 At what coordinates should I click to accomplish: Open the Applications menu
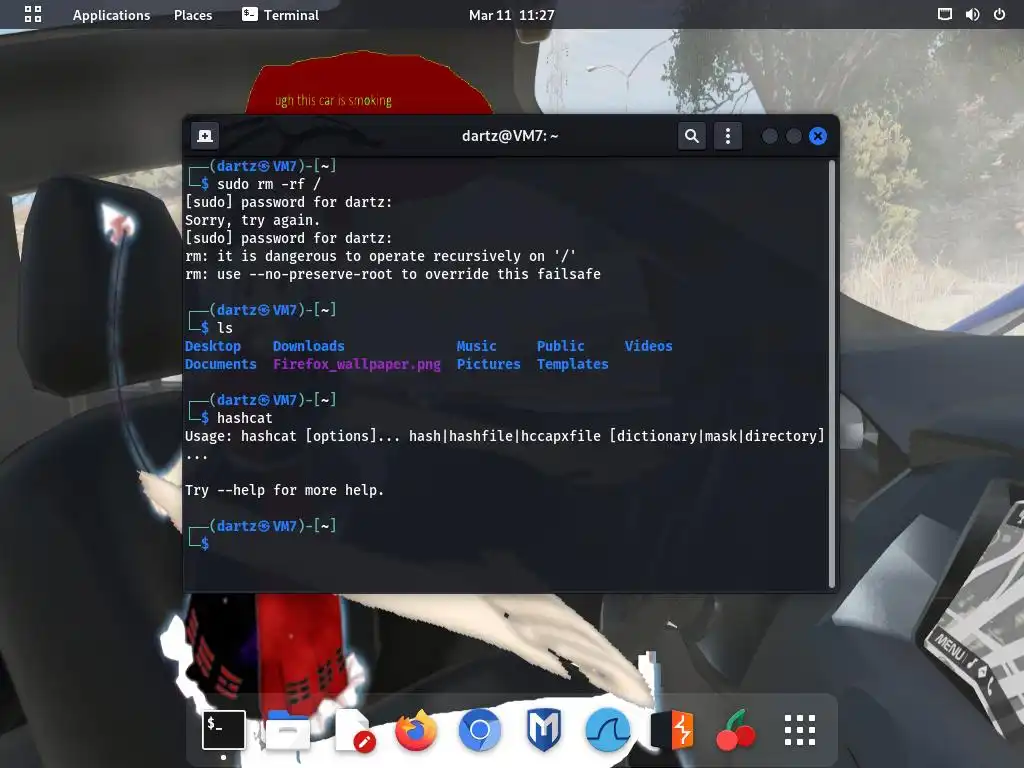click(111, 15)
